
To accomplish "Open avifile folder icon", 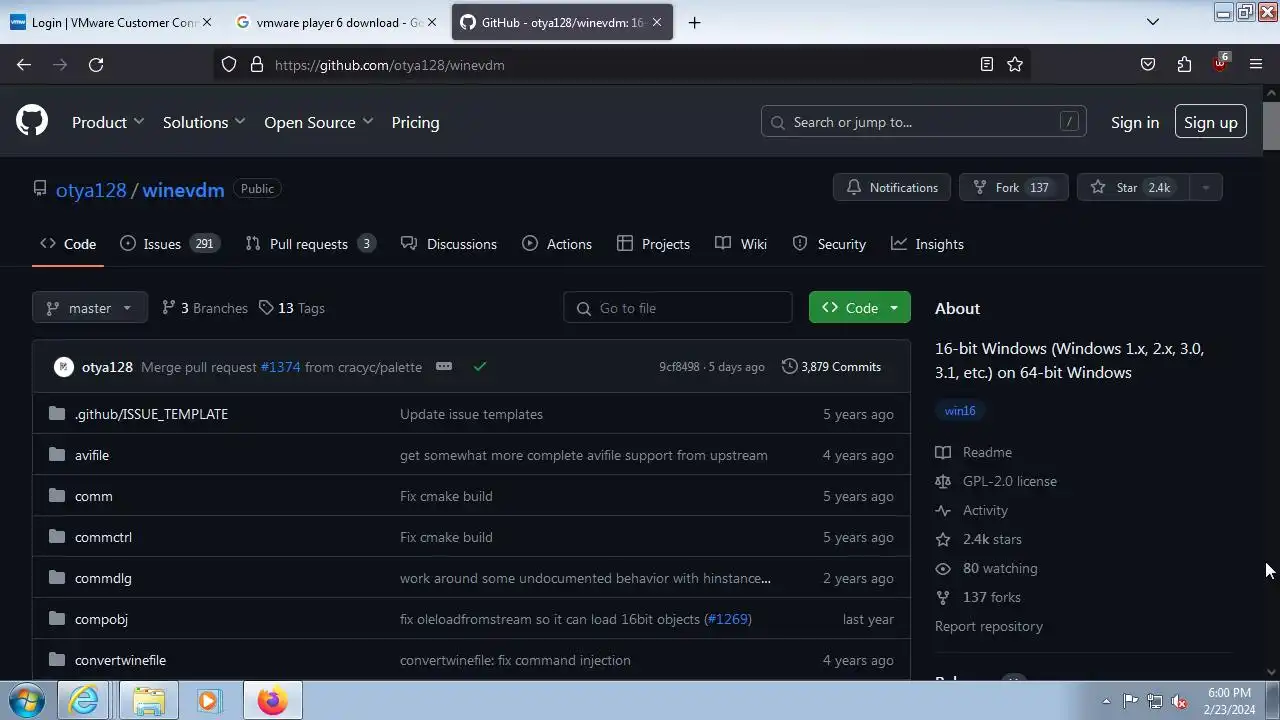I will coord(57,455).
